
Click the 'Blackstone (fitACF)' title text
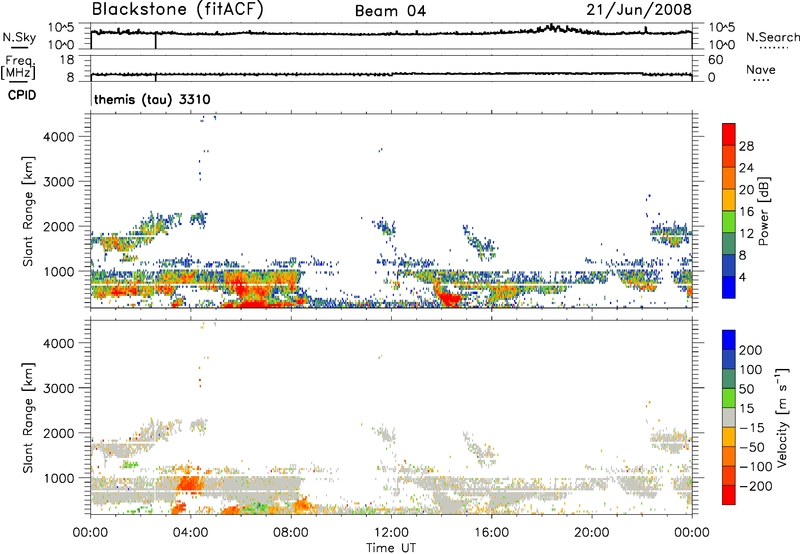coord(178,10)
